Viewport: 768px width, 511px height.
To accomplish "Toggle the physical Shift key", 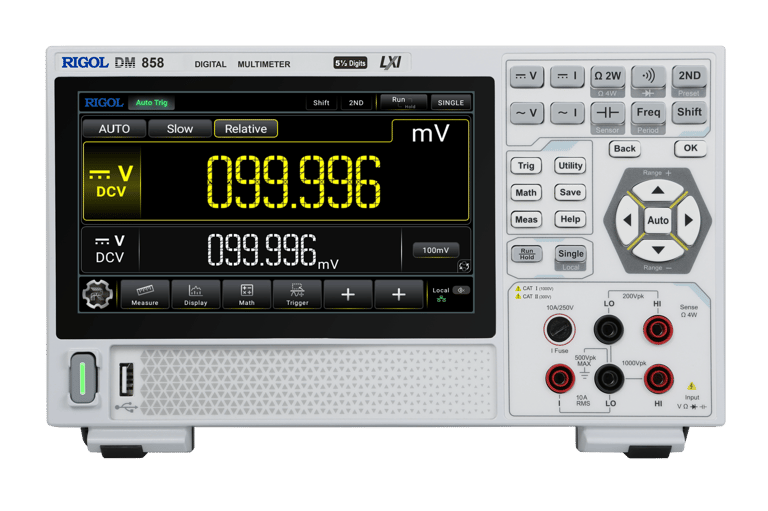I will pos(689,112).
